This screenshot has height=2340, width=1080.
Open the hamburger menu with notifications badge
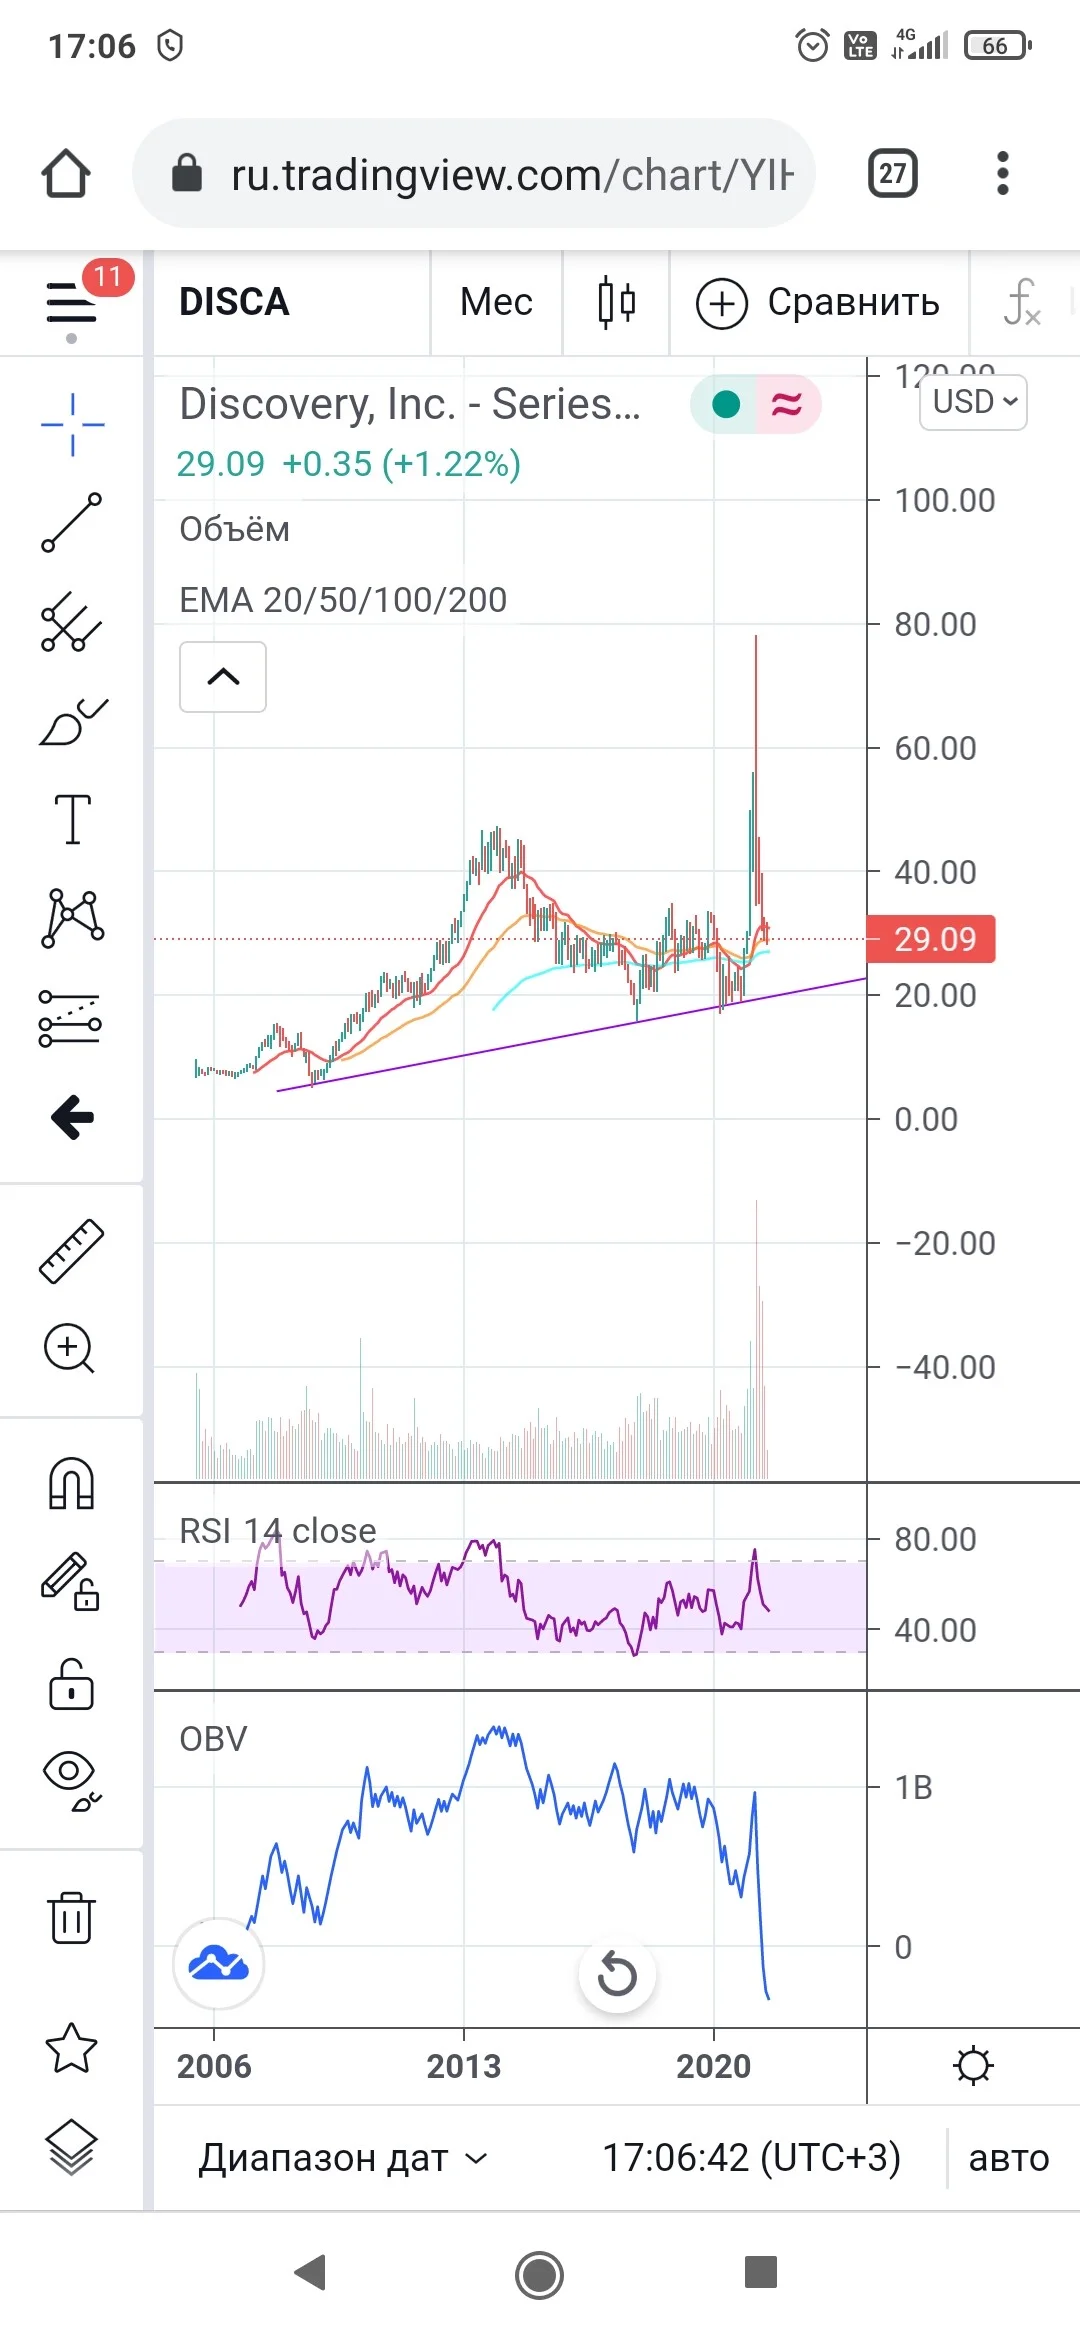click(72, 302)
